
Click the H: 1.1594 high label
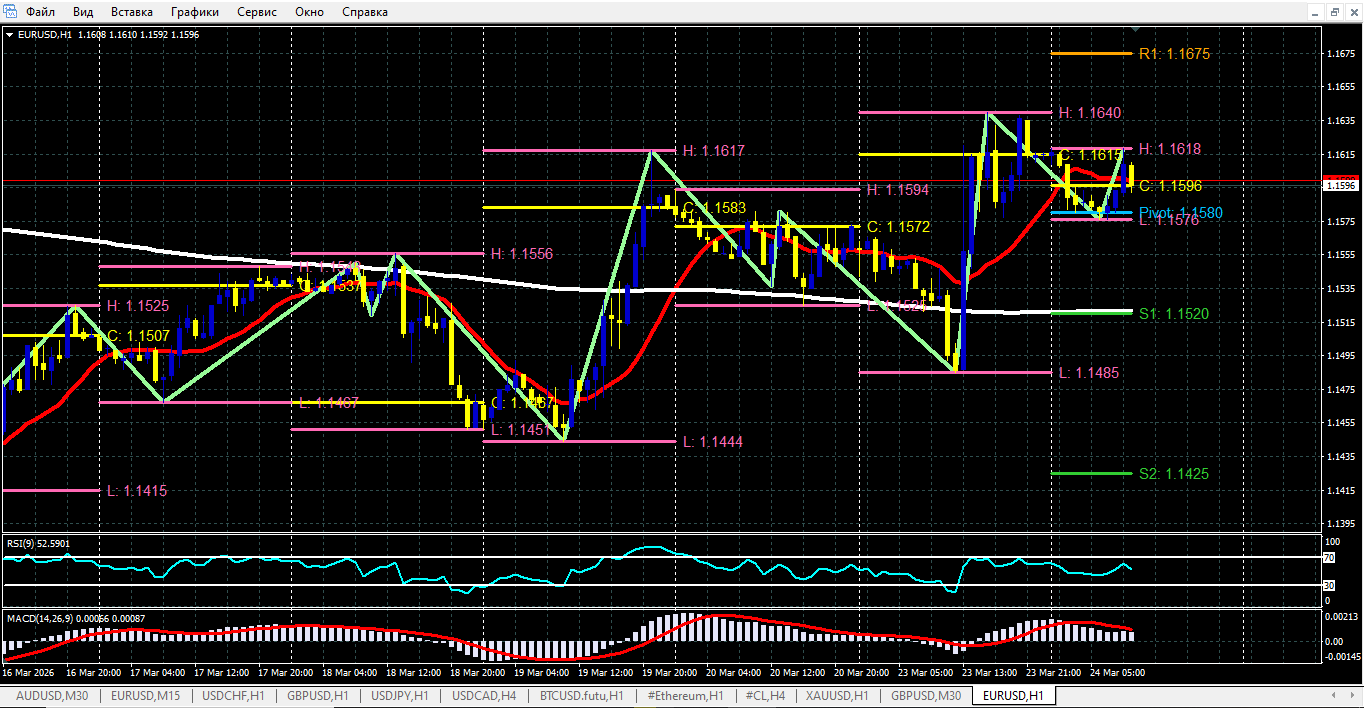pos(898,190)
